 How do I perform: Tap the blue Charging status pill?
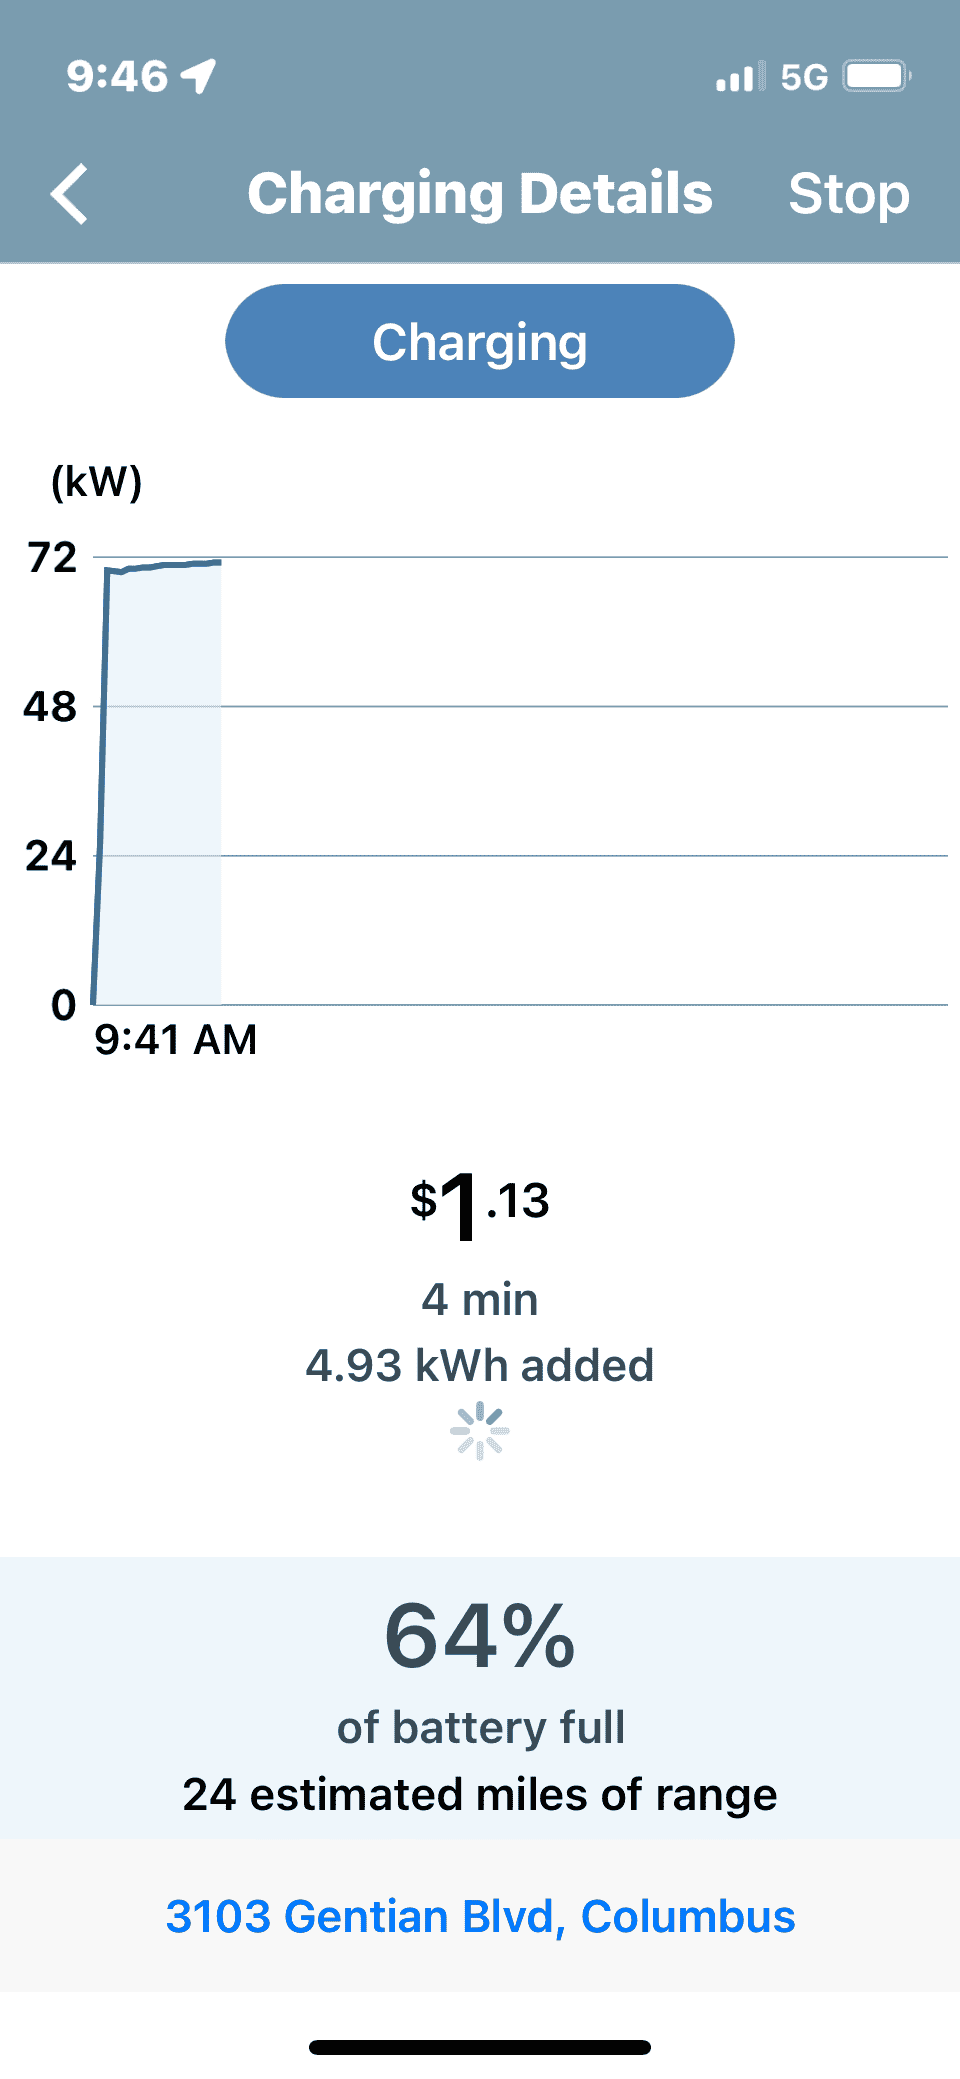click(x=480, y=342)
